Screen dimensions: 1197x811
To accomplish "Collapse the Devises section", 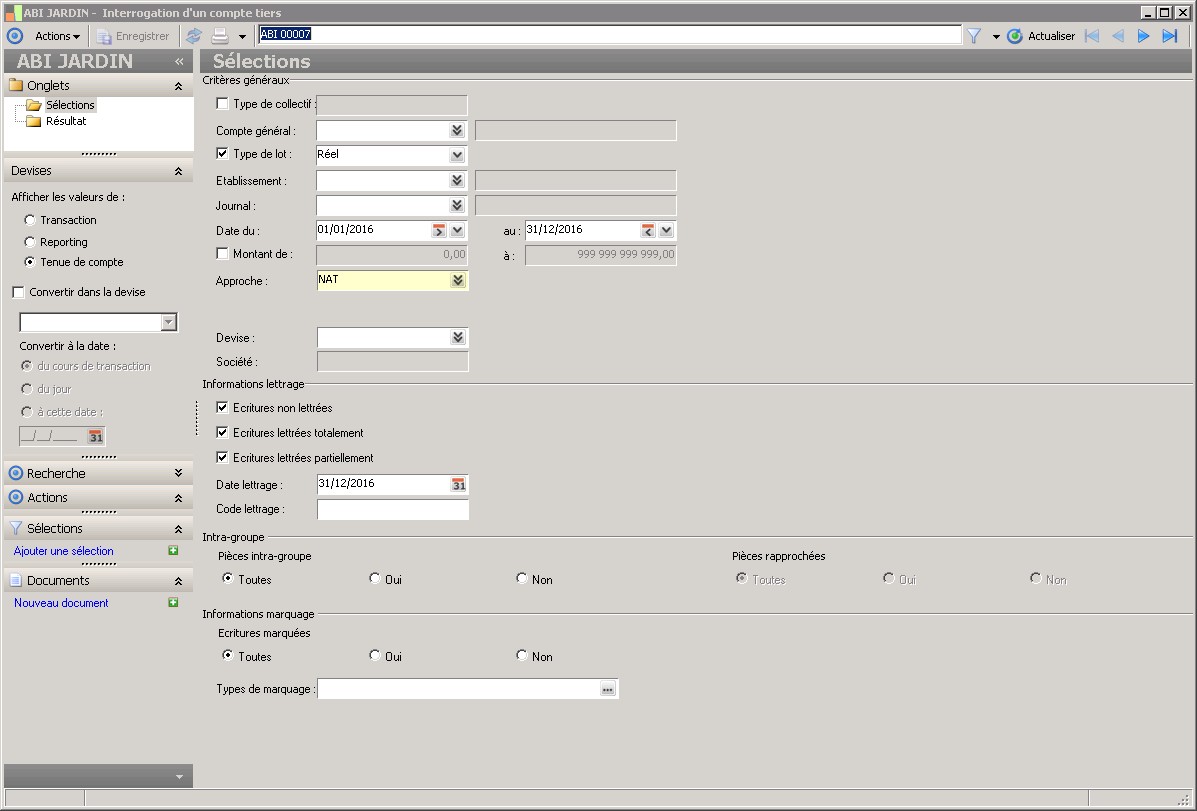I will 178,171.
